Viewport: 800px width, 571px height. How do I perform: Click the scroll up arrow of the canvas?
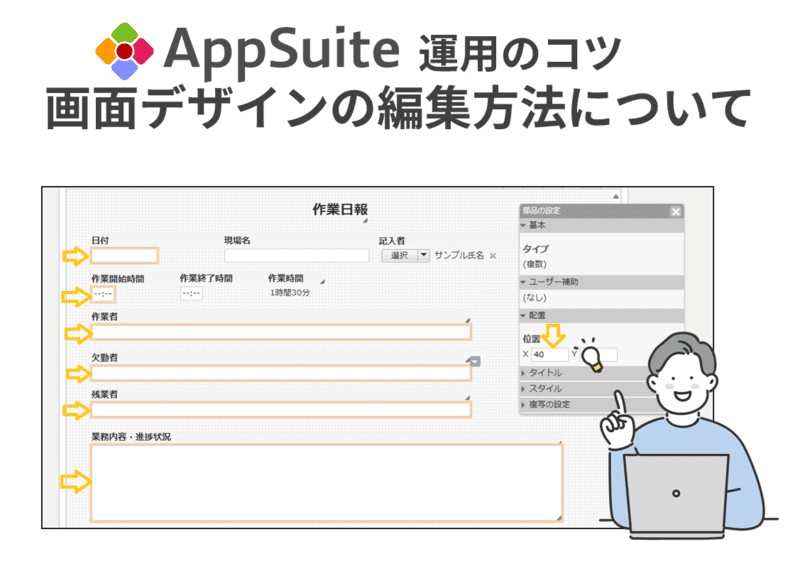tap(616, 196)
